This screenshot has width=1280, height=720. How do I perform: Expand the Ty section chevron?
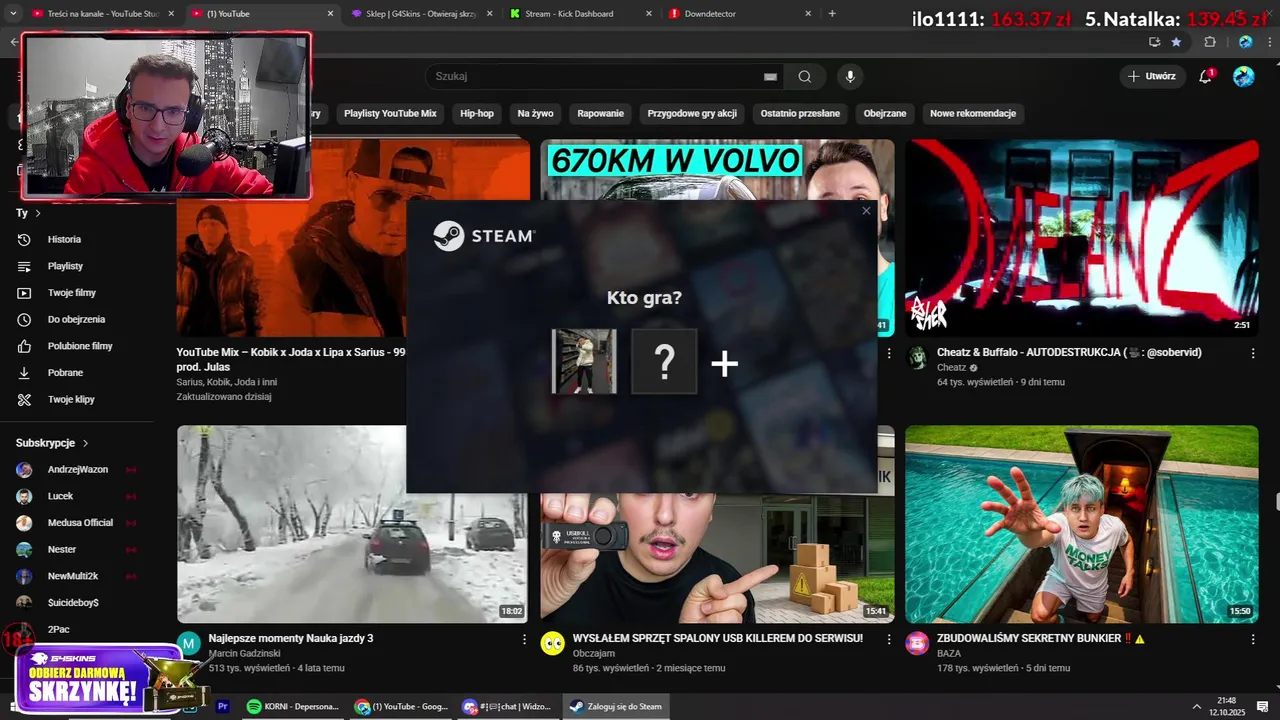[x=38, y=213]
